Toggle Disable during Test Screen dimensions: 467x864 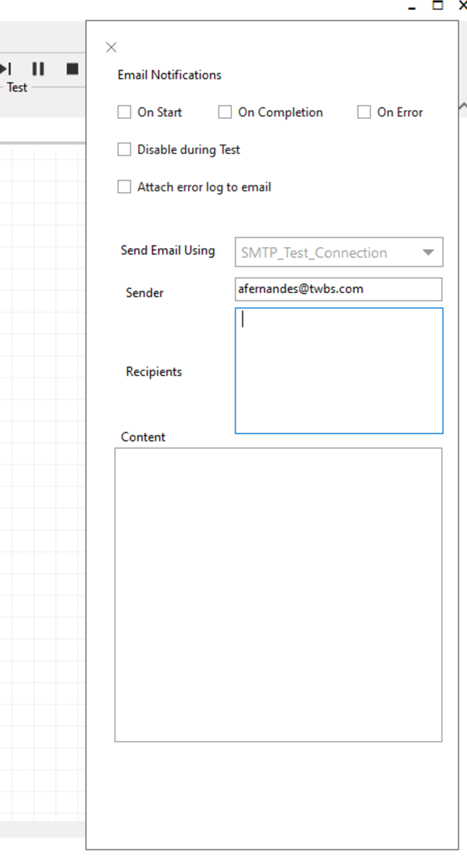tap(124, 149)
